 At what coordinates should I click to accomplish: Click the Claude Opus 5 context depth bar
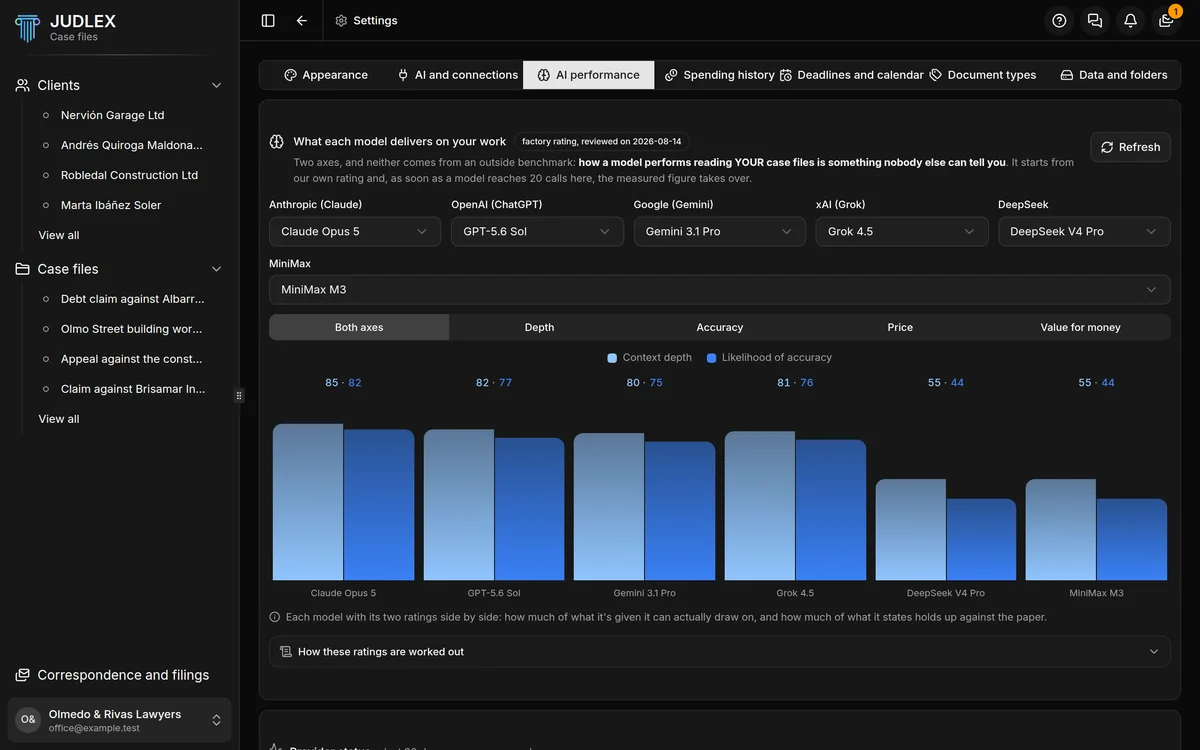point(308,502)
